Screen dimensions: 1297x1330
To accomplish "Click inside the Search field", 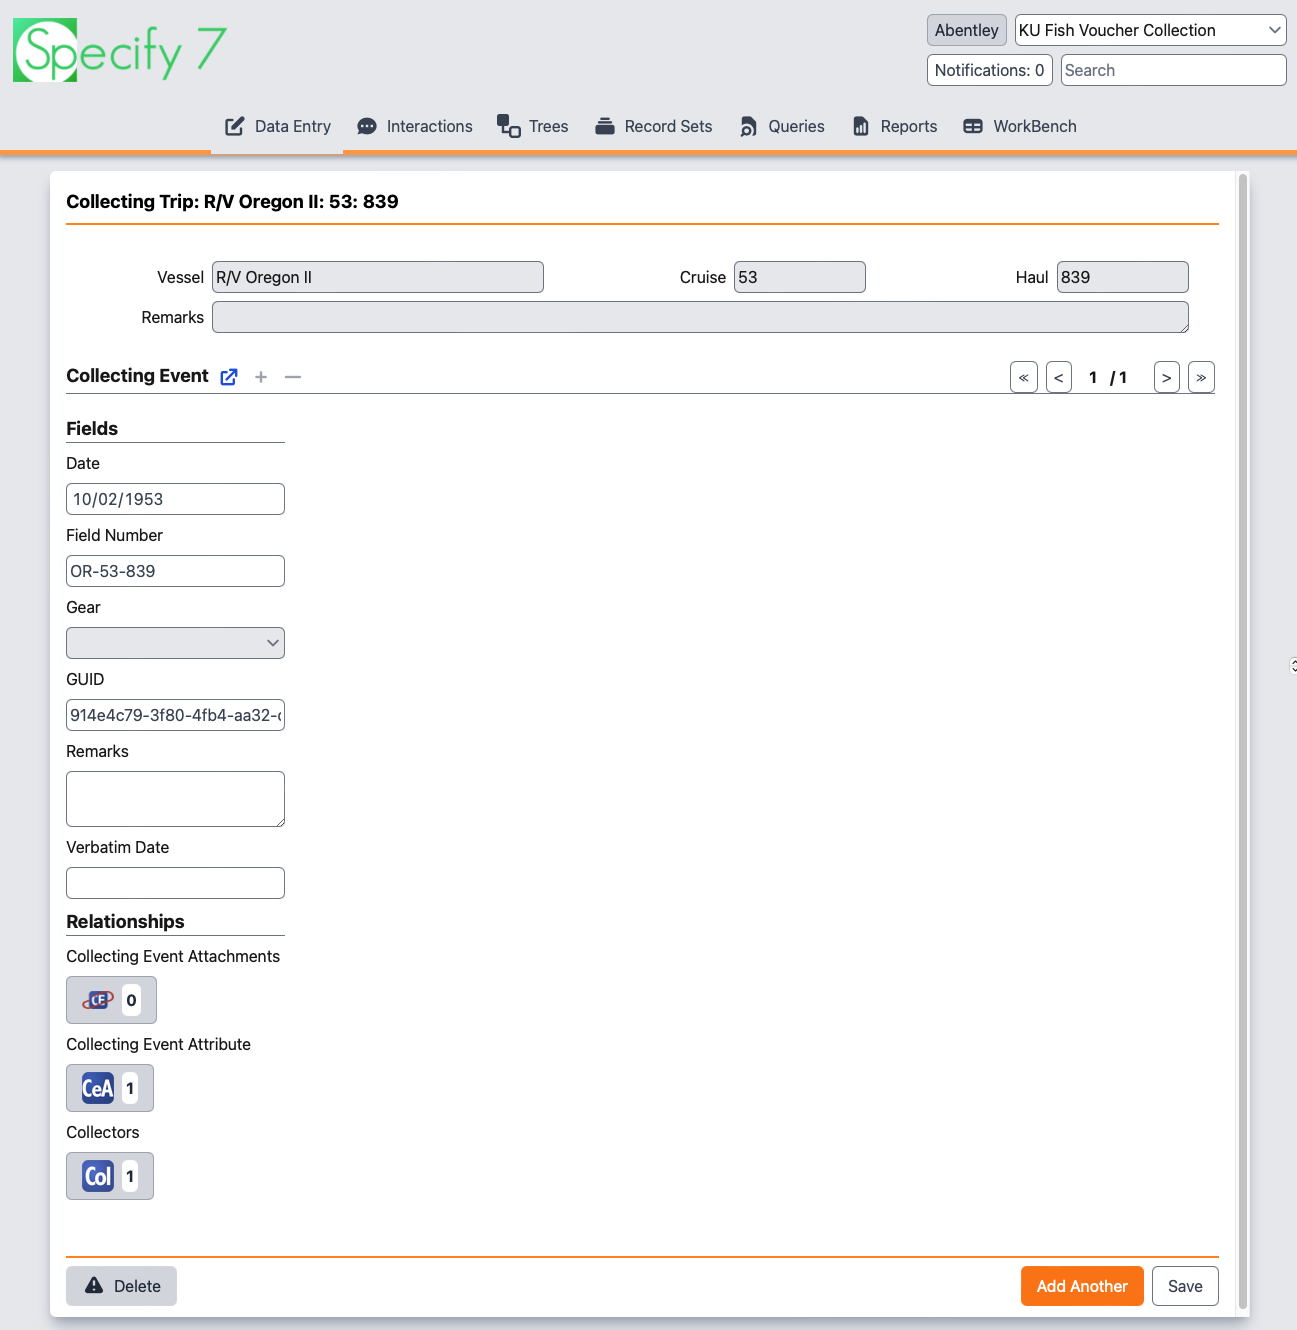I will (x=1172, y=70).
